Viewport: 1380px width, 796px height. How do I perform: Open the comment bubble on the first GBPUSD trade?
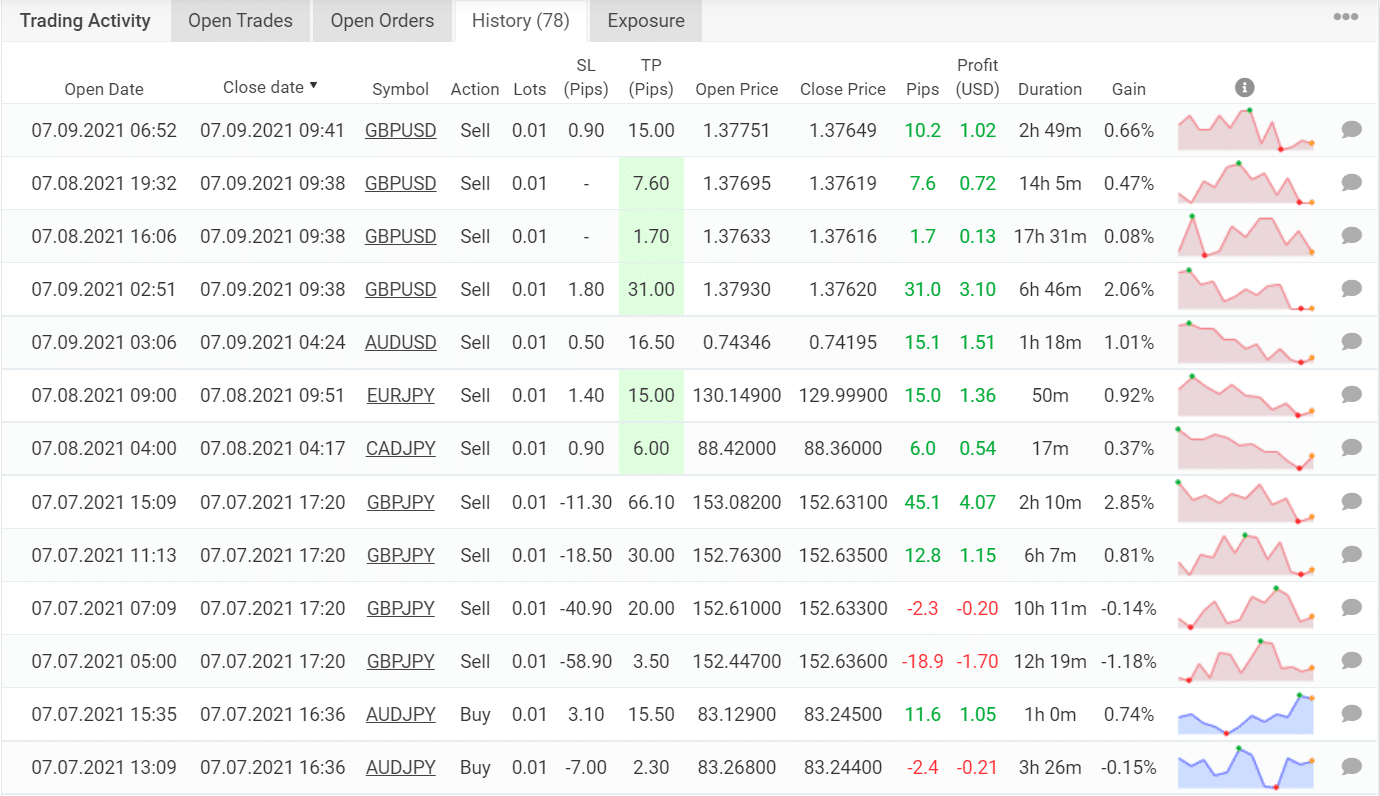tap(1351, 129)
